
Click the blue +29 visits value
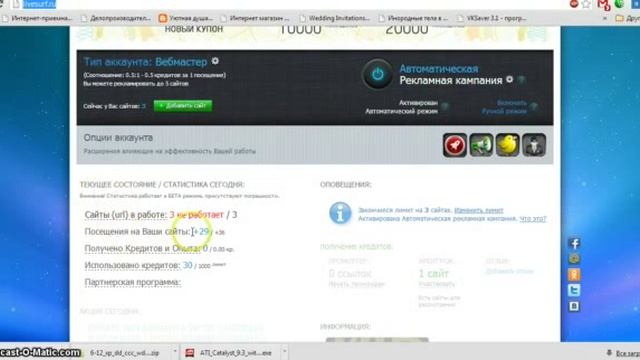coord(202,231)
